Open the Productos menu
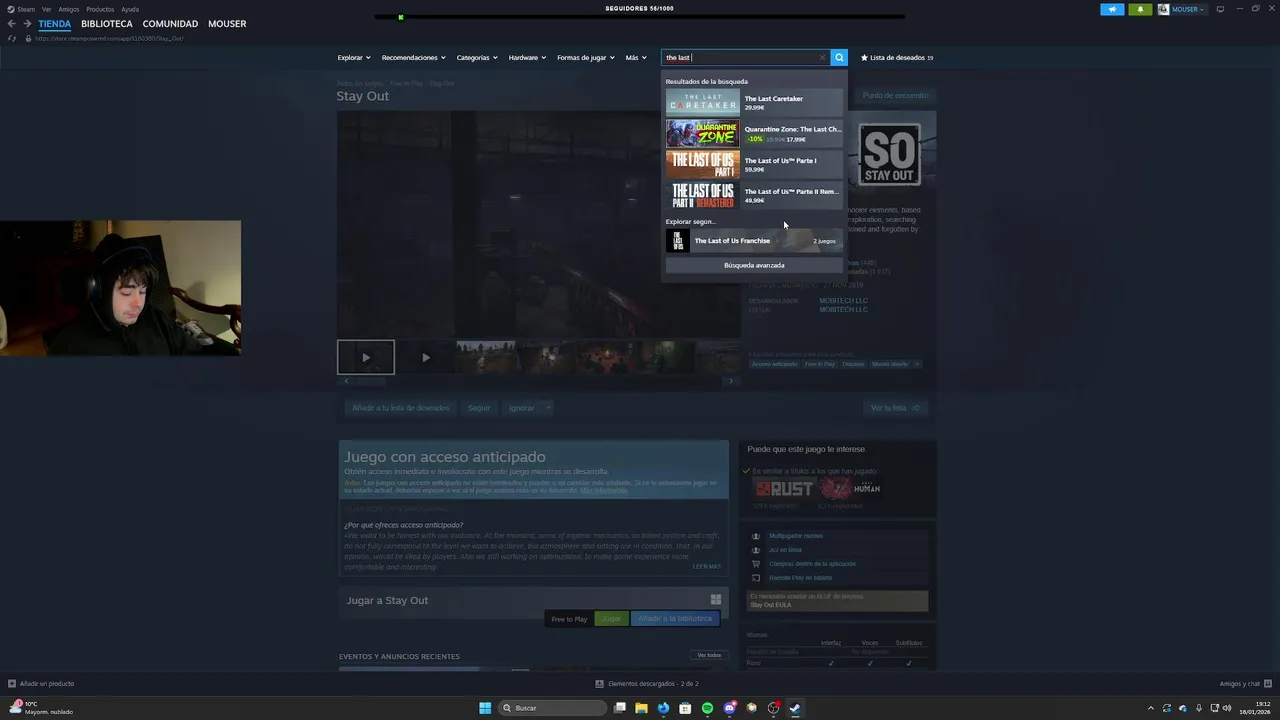 (100, 9)
